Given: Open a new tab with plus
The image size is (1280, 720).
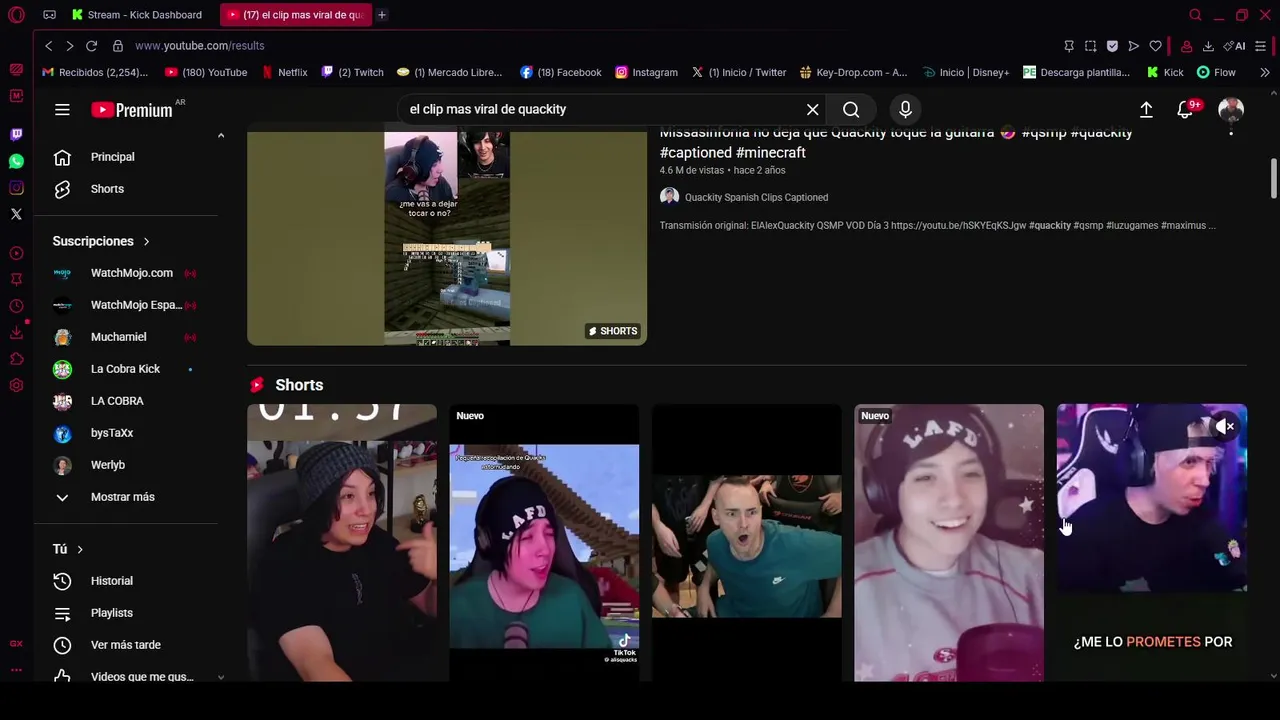Looking at the screenshot, I should 382,15.
